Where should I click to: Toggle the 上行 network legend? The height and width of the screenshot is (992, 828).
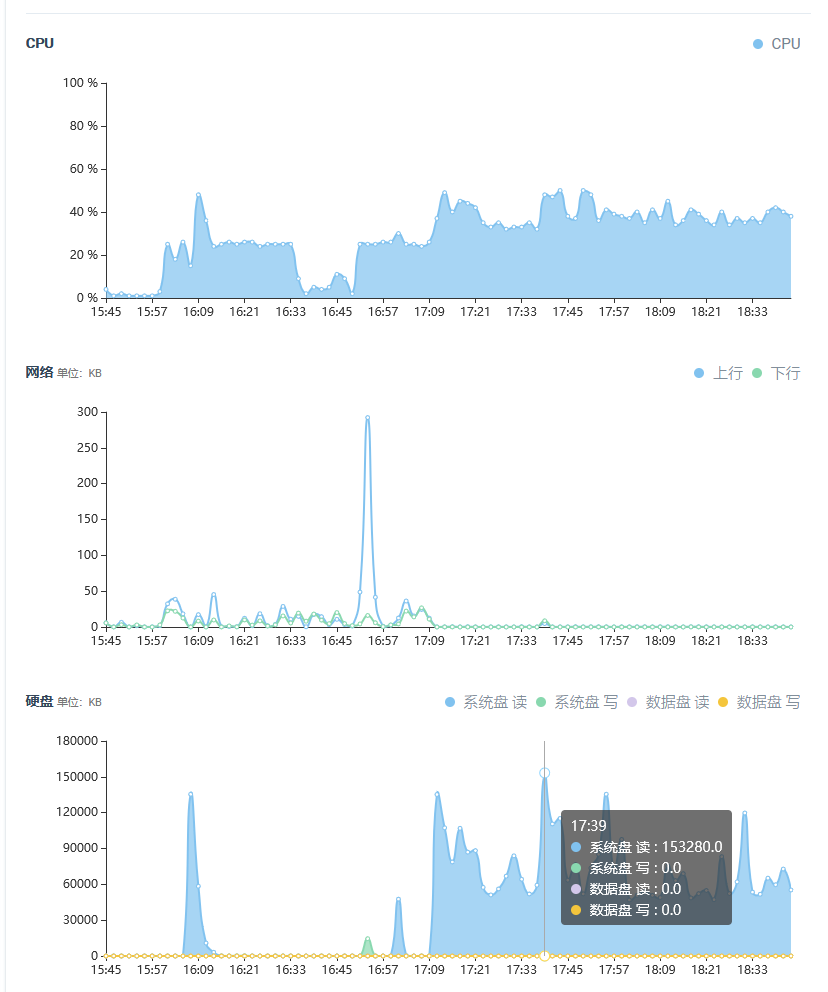[x=718, y=373]
